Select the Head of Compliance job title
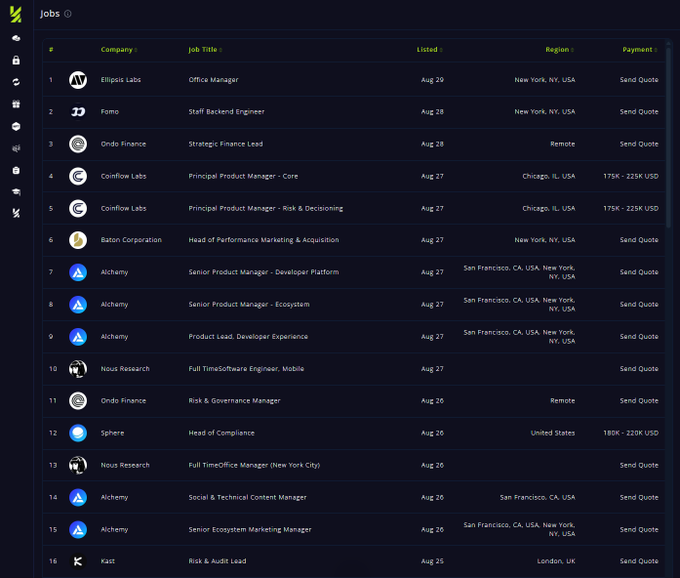Image resolution: width=680 pixels, height=578 pixels. click(222, 433)
